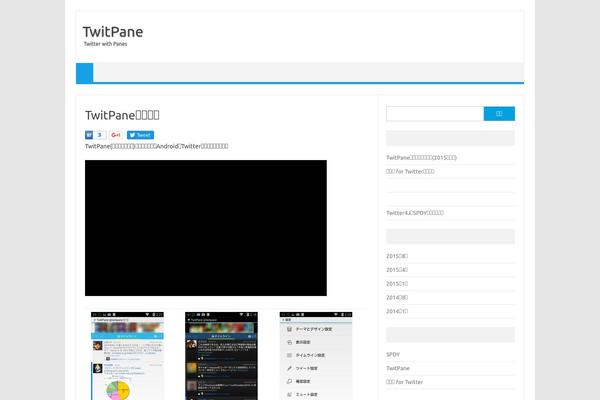Click the bookmark count 3 badge

click(x=99, y=135)
